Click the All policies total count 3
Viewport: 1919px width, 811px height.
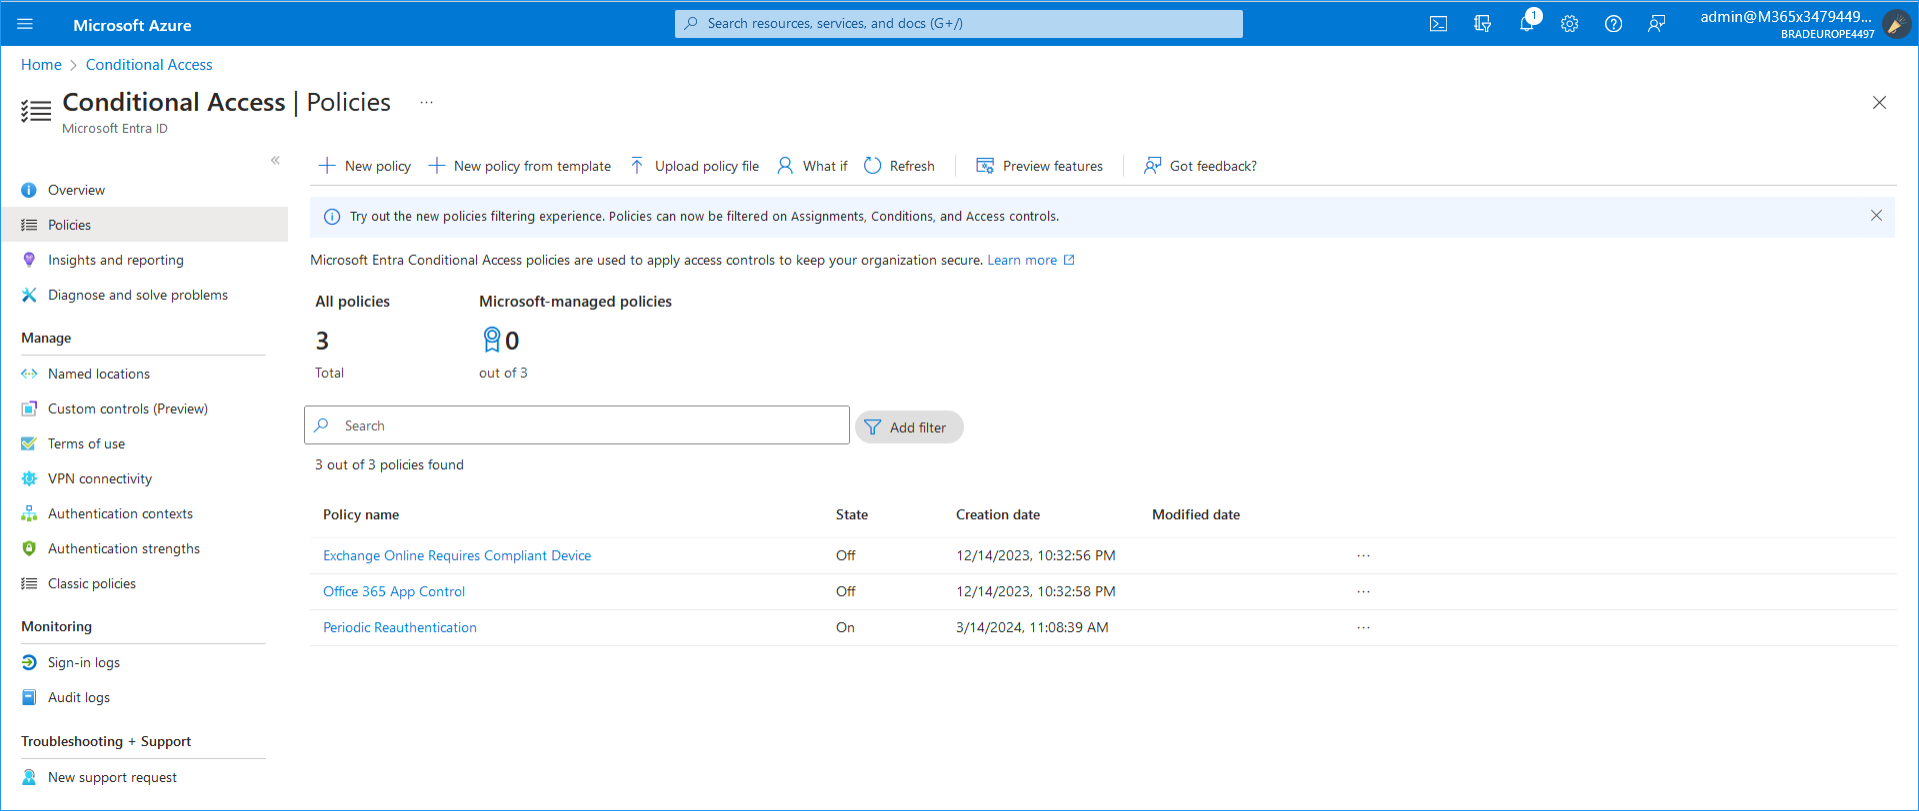coord(322,341)
